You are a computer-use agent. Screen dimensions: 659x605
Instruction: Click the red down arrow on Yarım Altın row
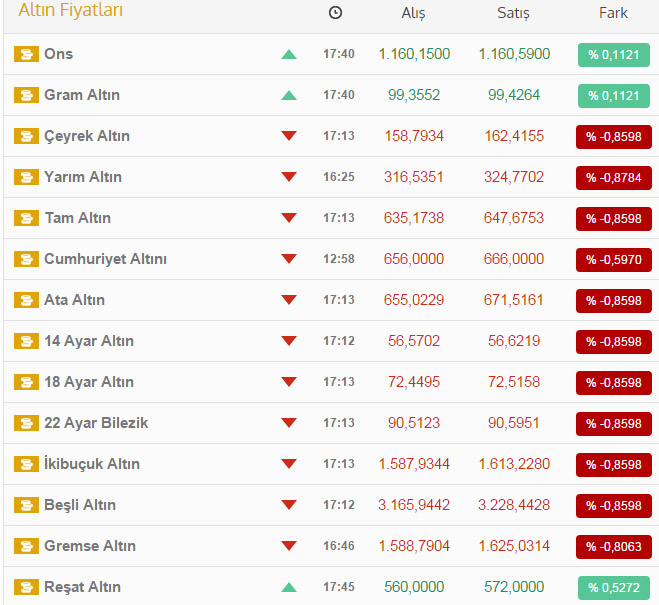click(x=289, y=177)
